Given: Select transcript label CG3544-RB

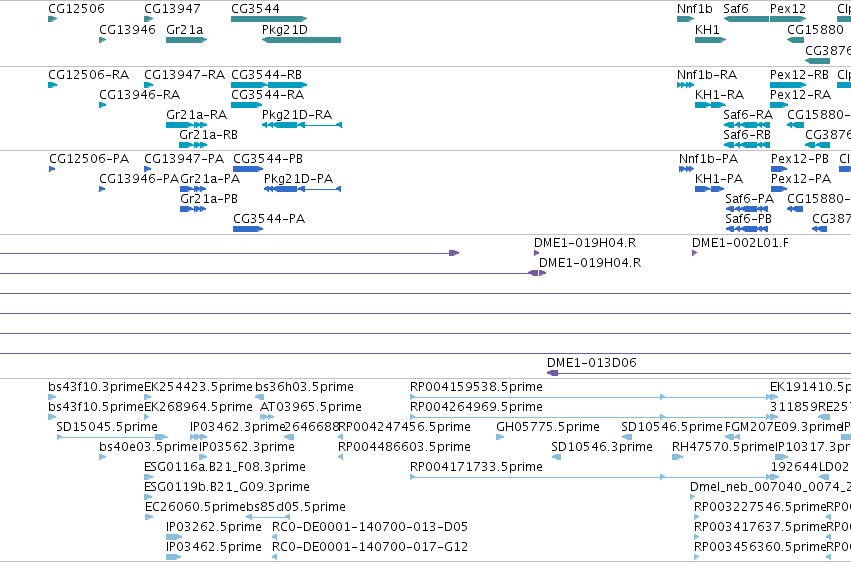Looking at the screenshot, I should click(266, 74).
